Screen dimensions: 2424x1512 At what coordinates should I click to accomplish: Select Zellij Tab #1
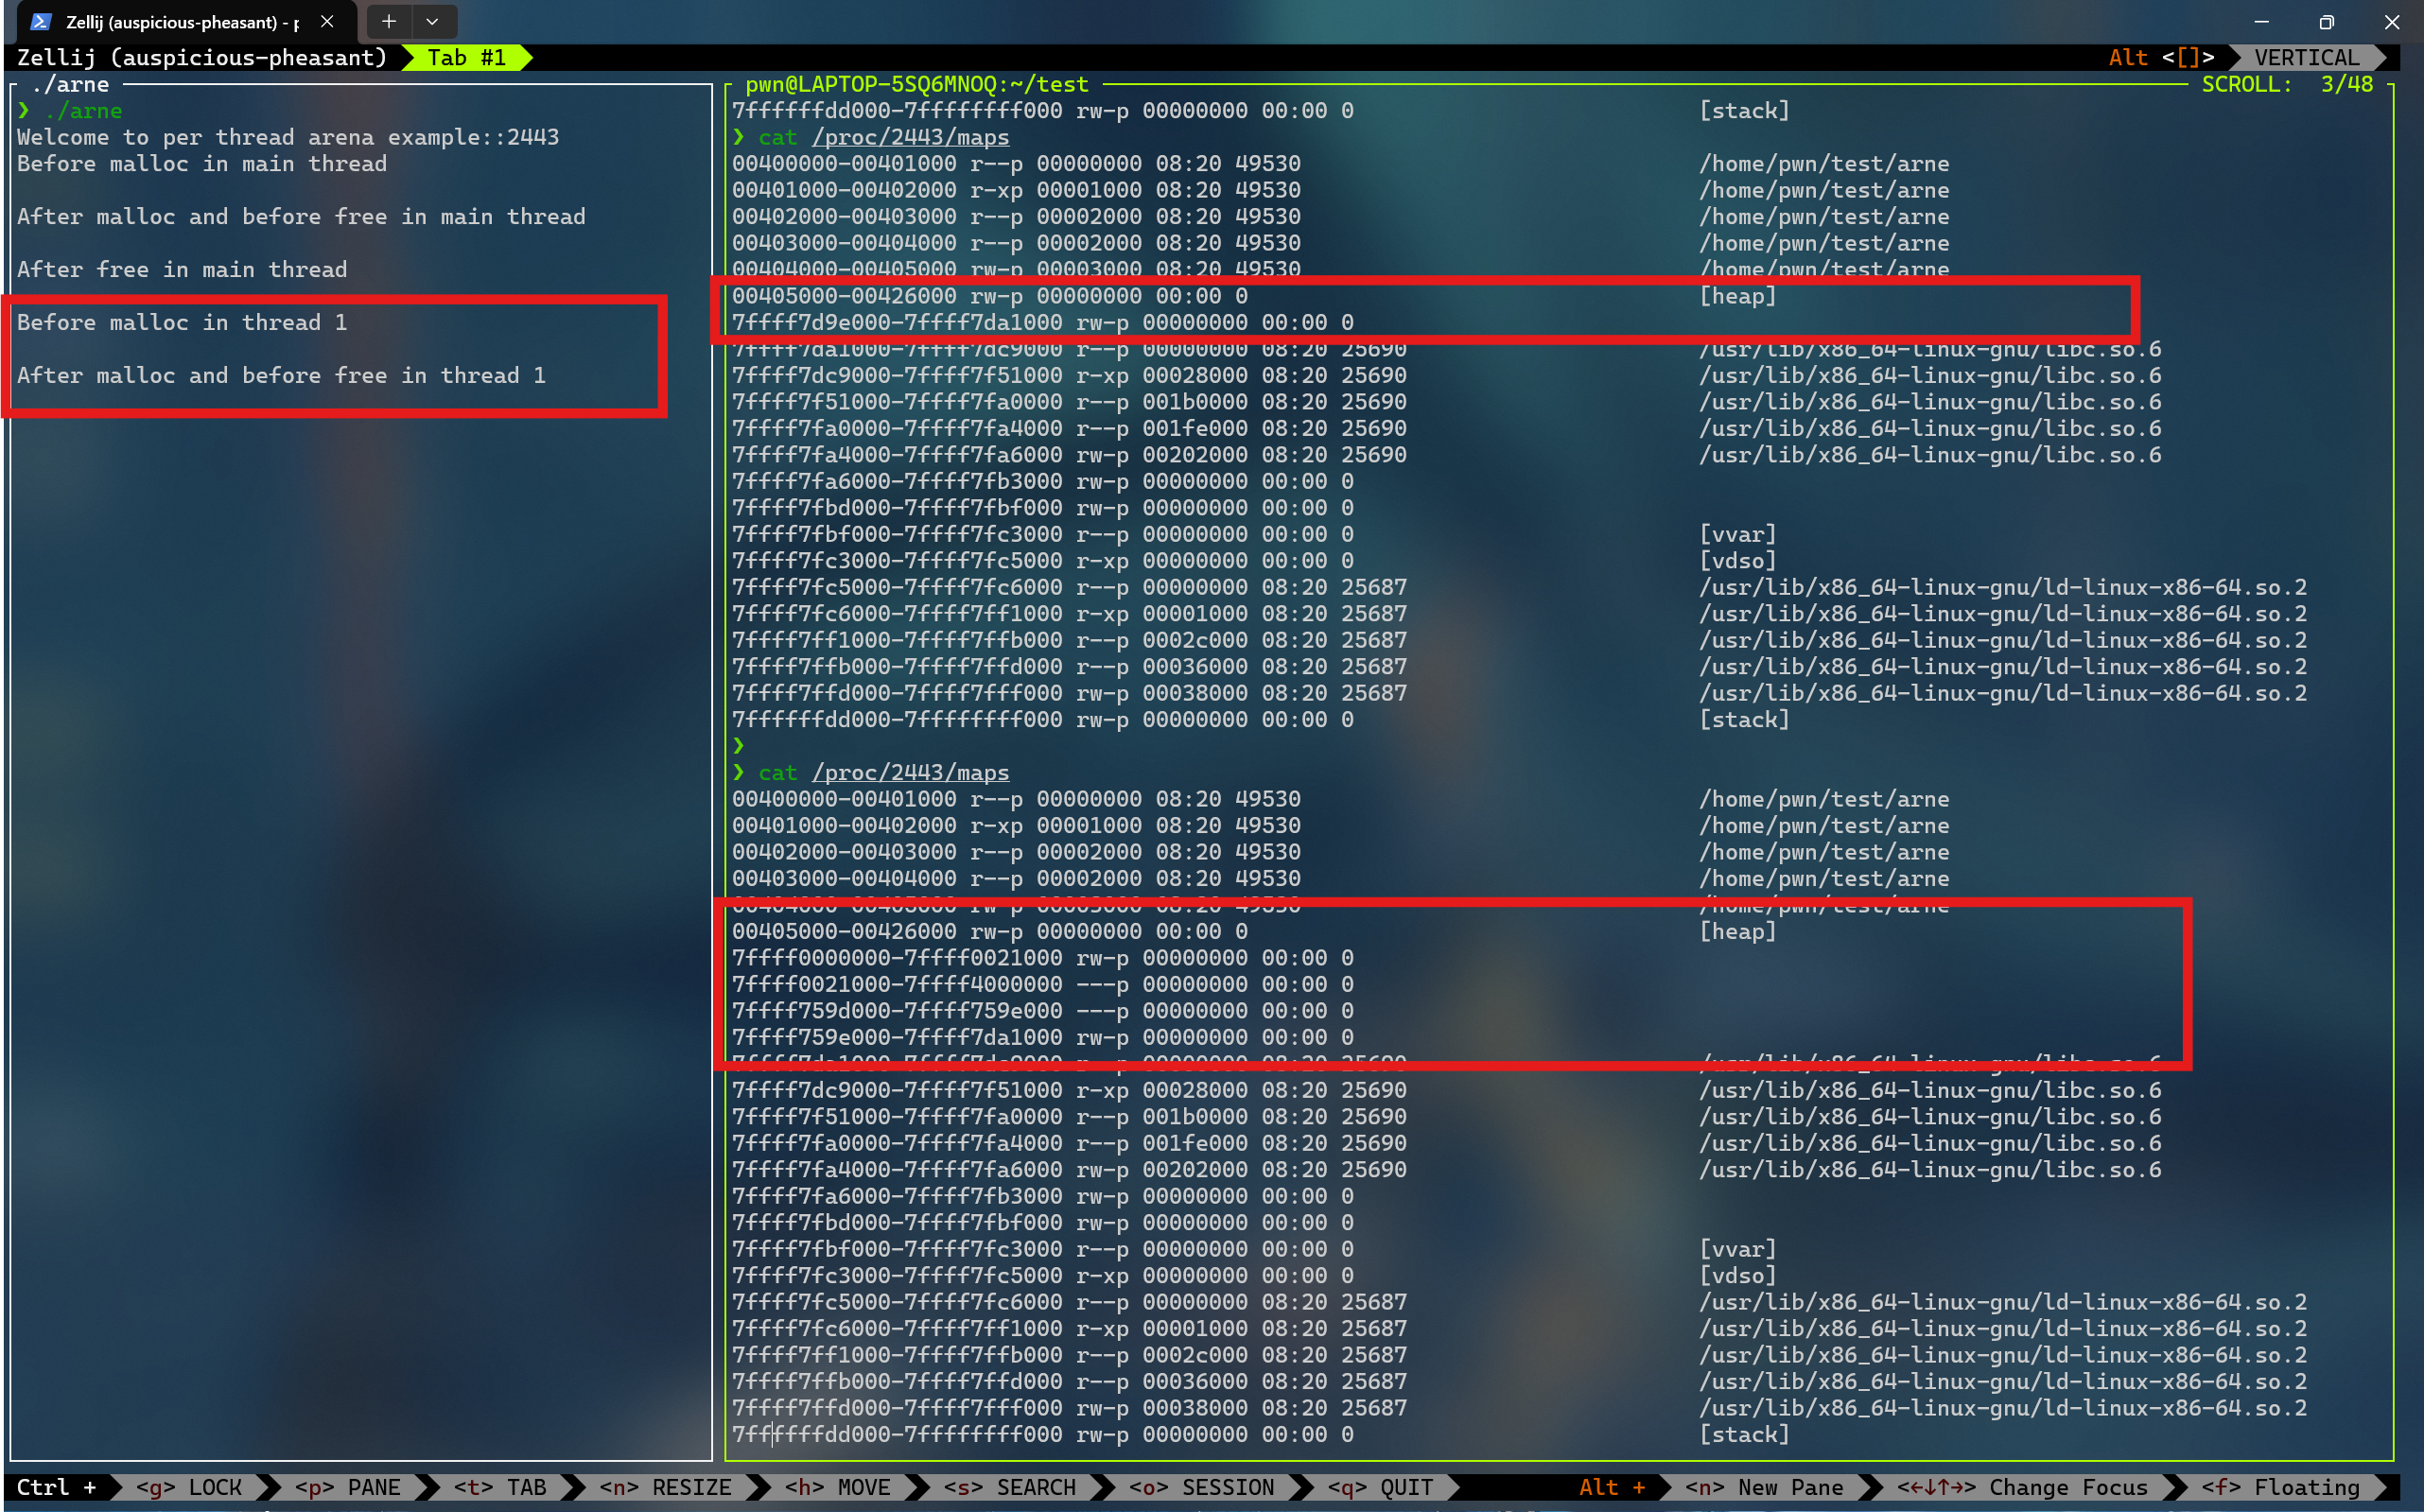466,58
